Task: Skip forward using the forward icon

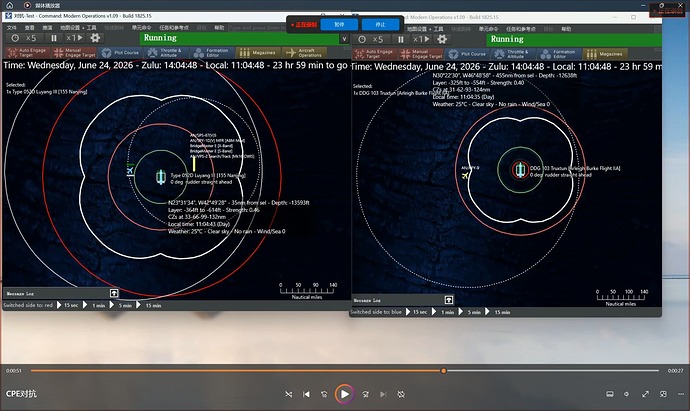Action: (x=365, y=394)
